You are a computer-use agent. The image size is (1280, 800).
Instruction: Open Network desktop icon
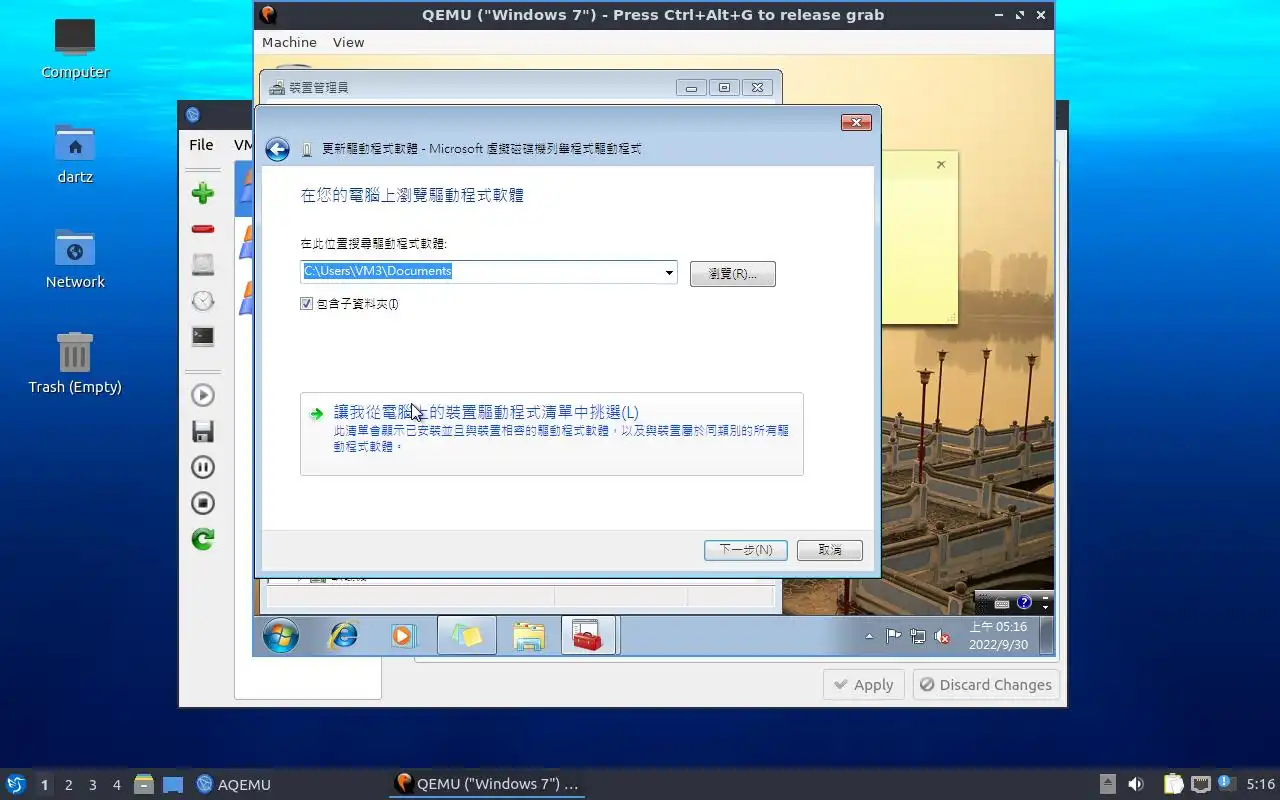(x=75, y=259)
